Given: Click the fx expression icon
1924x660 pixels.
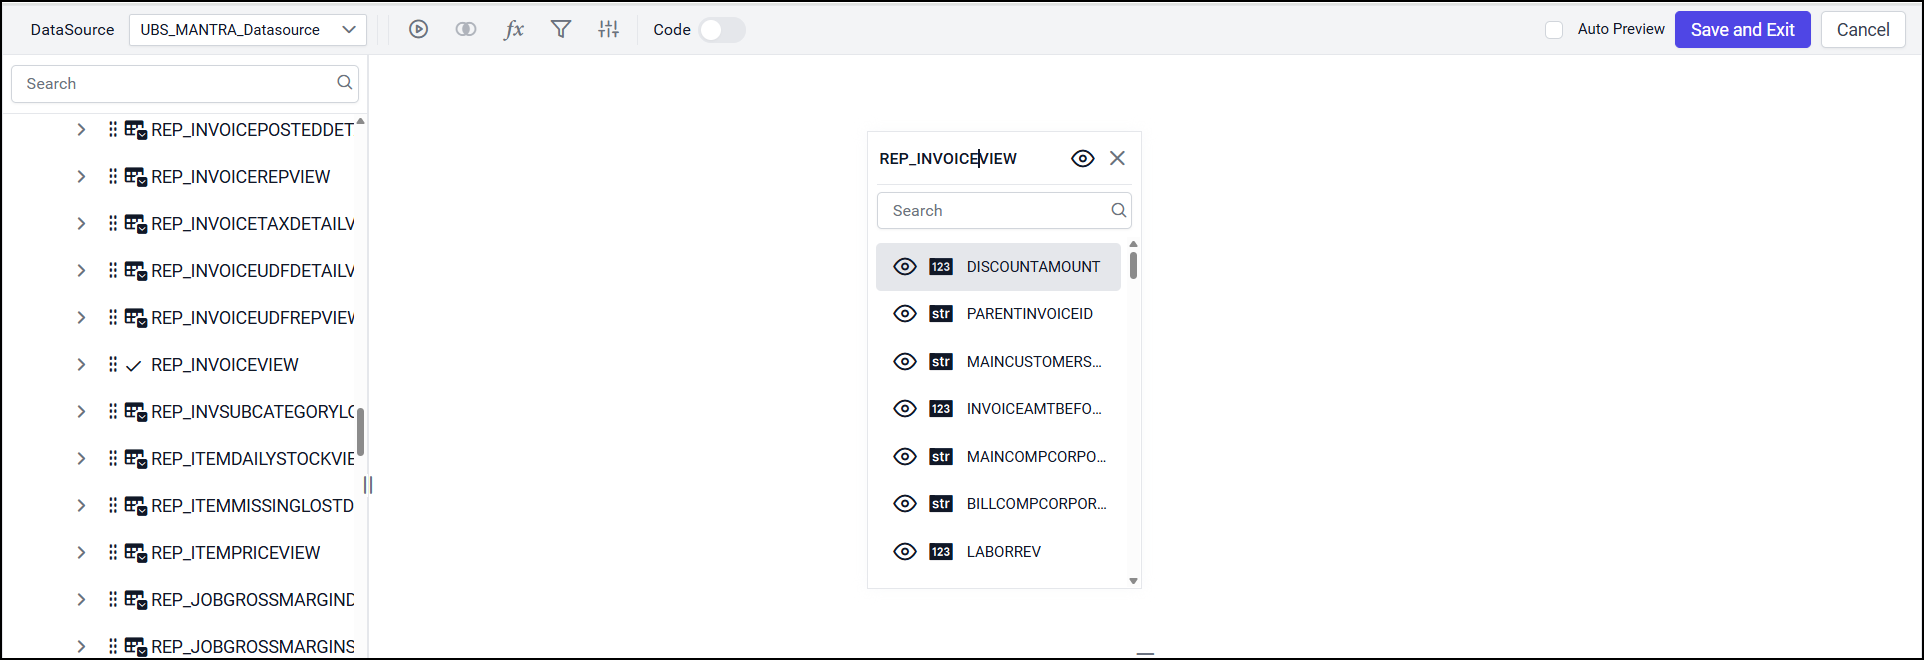Looking at the screenshot, I should (514, 30).
